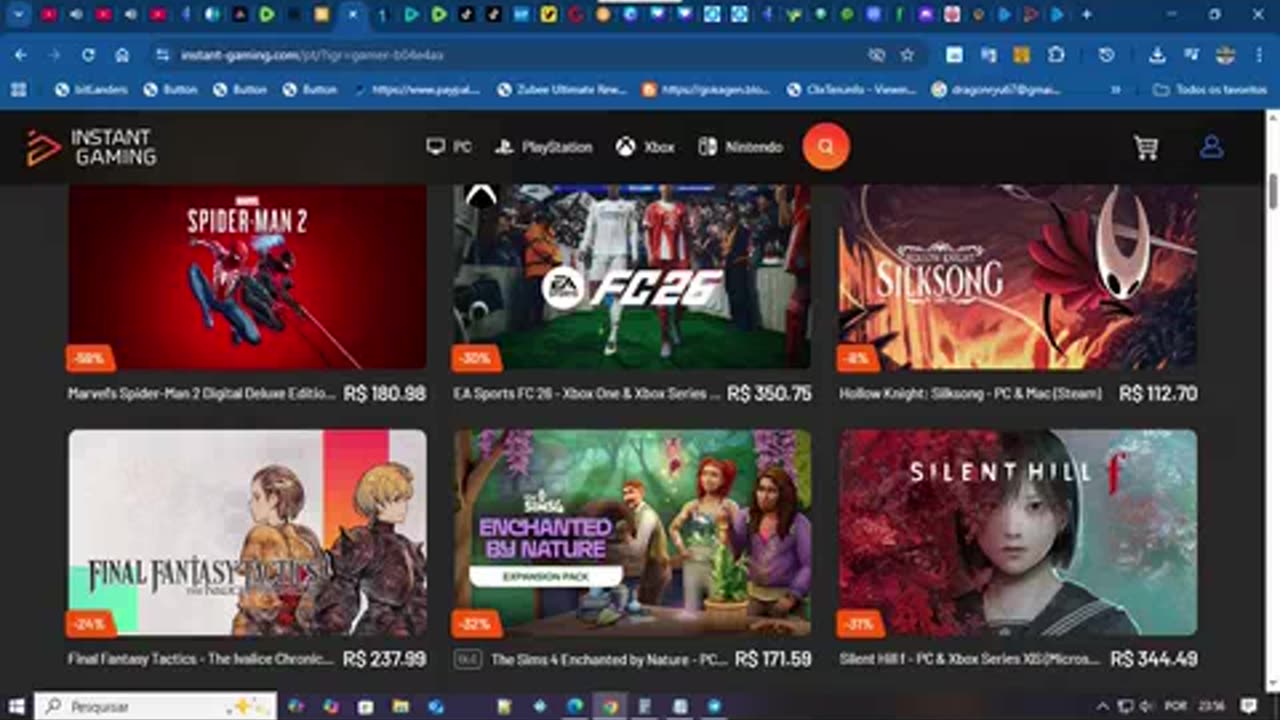Click the DLC tag beside The Sims 4
Viewport: 1280px width, 720px height.
click(x=467, y=660)
